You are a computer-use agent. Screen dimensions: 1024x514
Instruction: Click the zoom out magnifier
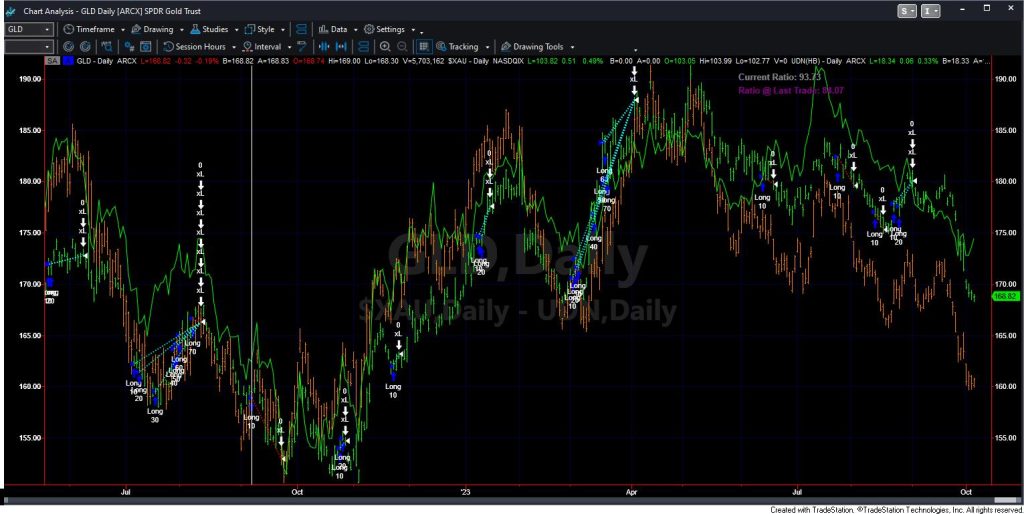pos(402,47)
